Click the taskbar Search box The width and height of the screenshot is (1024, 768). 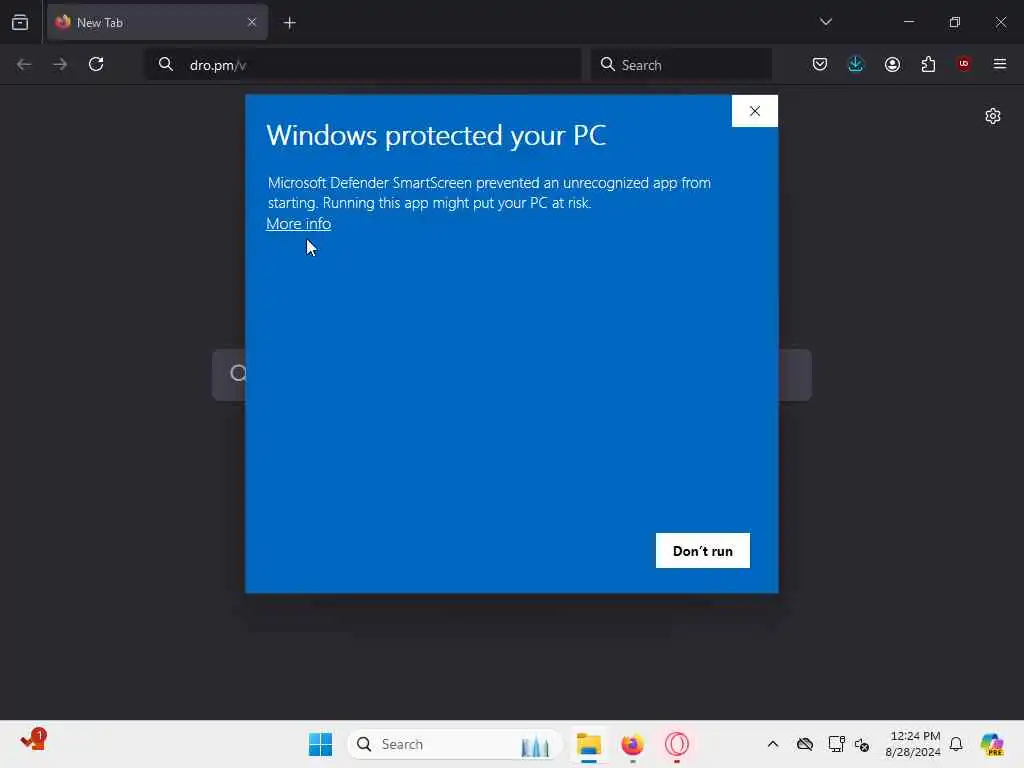(x=455, y=744)
